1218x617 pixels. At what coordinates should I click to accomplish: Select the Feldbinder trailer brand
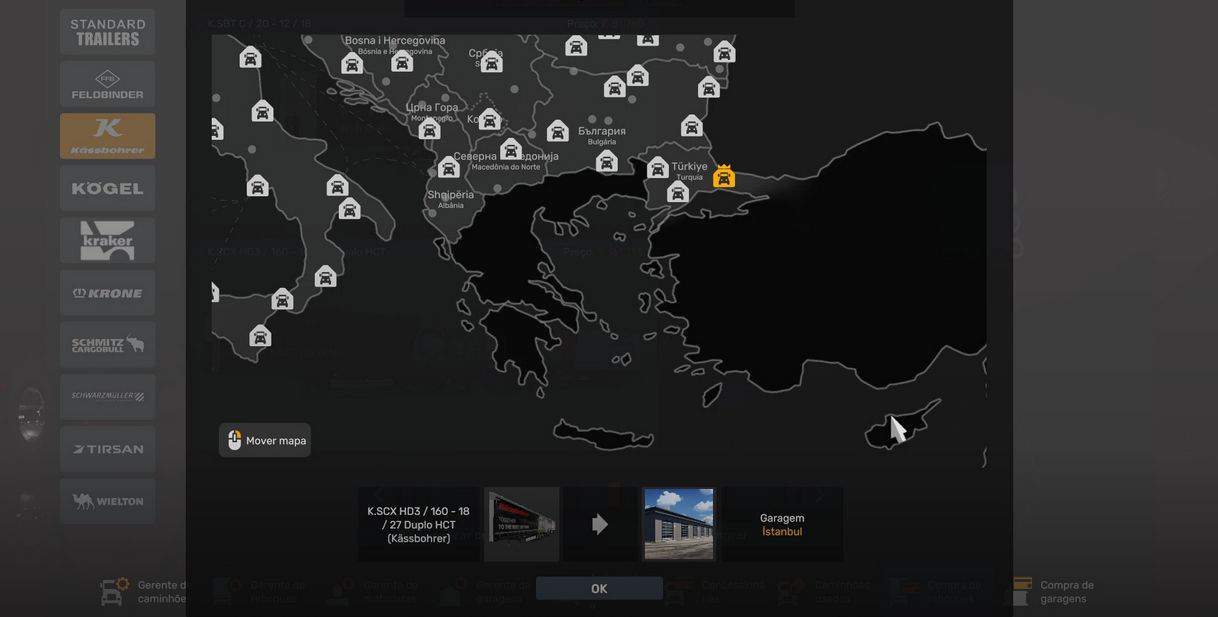[107, 84]
